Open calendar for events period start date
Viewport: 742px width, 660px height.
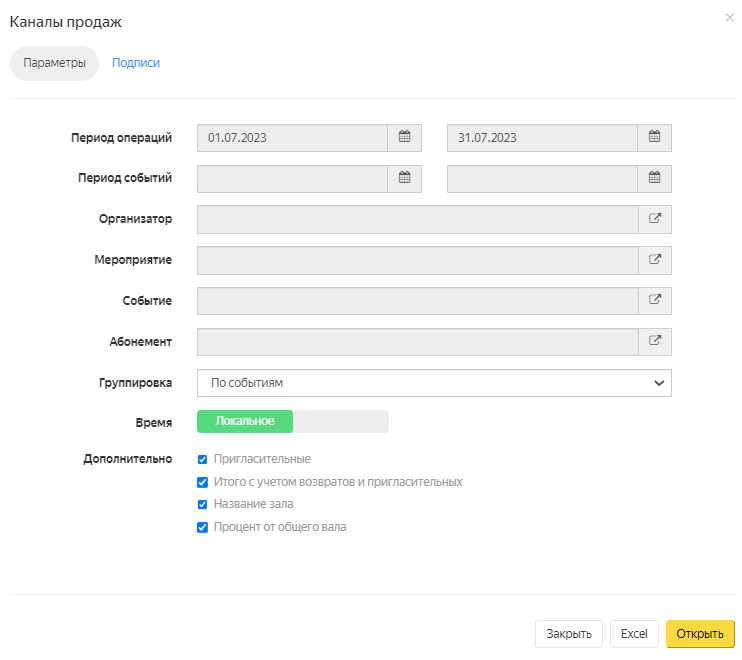click(404, 178)
